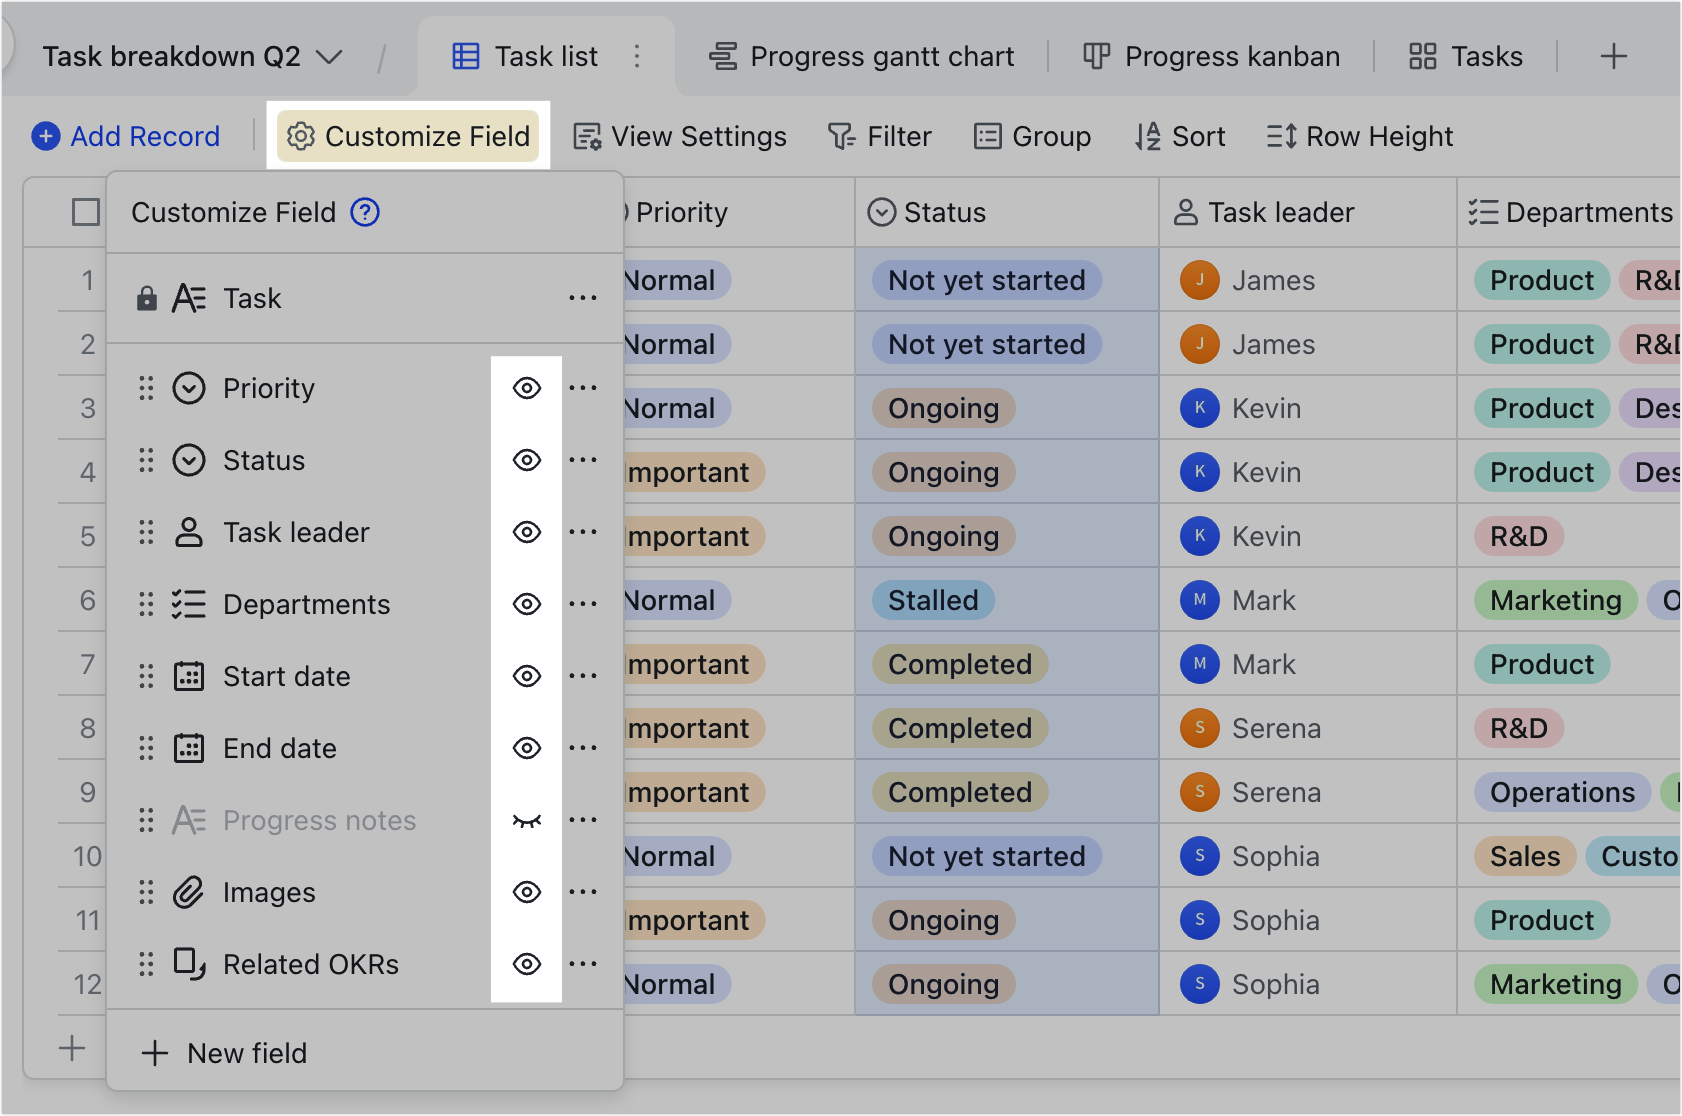The width and height of the screenshot is (1682, 1116).
Task: Click the Stalled status tag in row 6
Action: [x=933, y=600]
